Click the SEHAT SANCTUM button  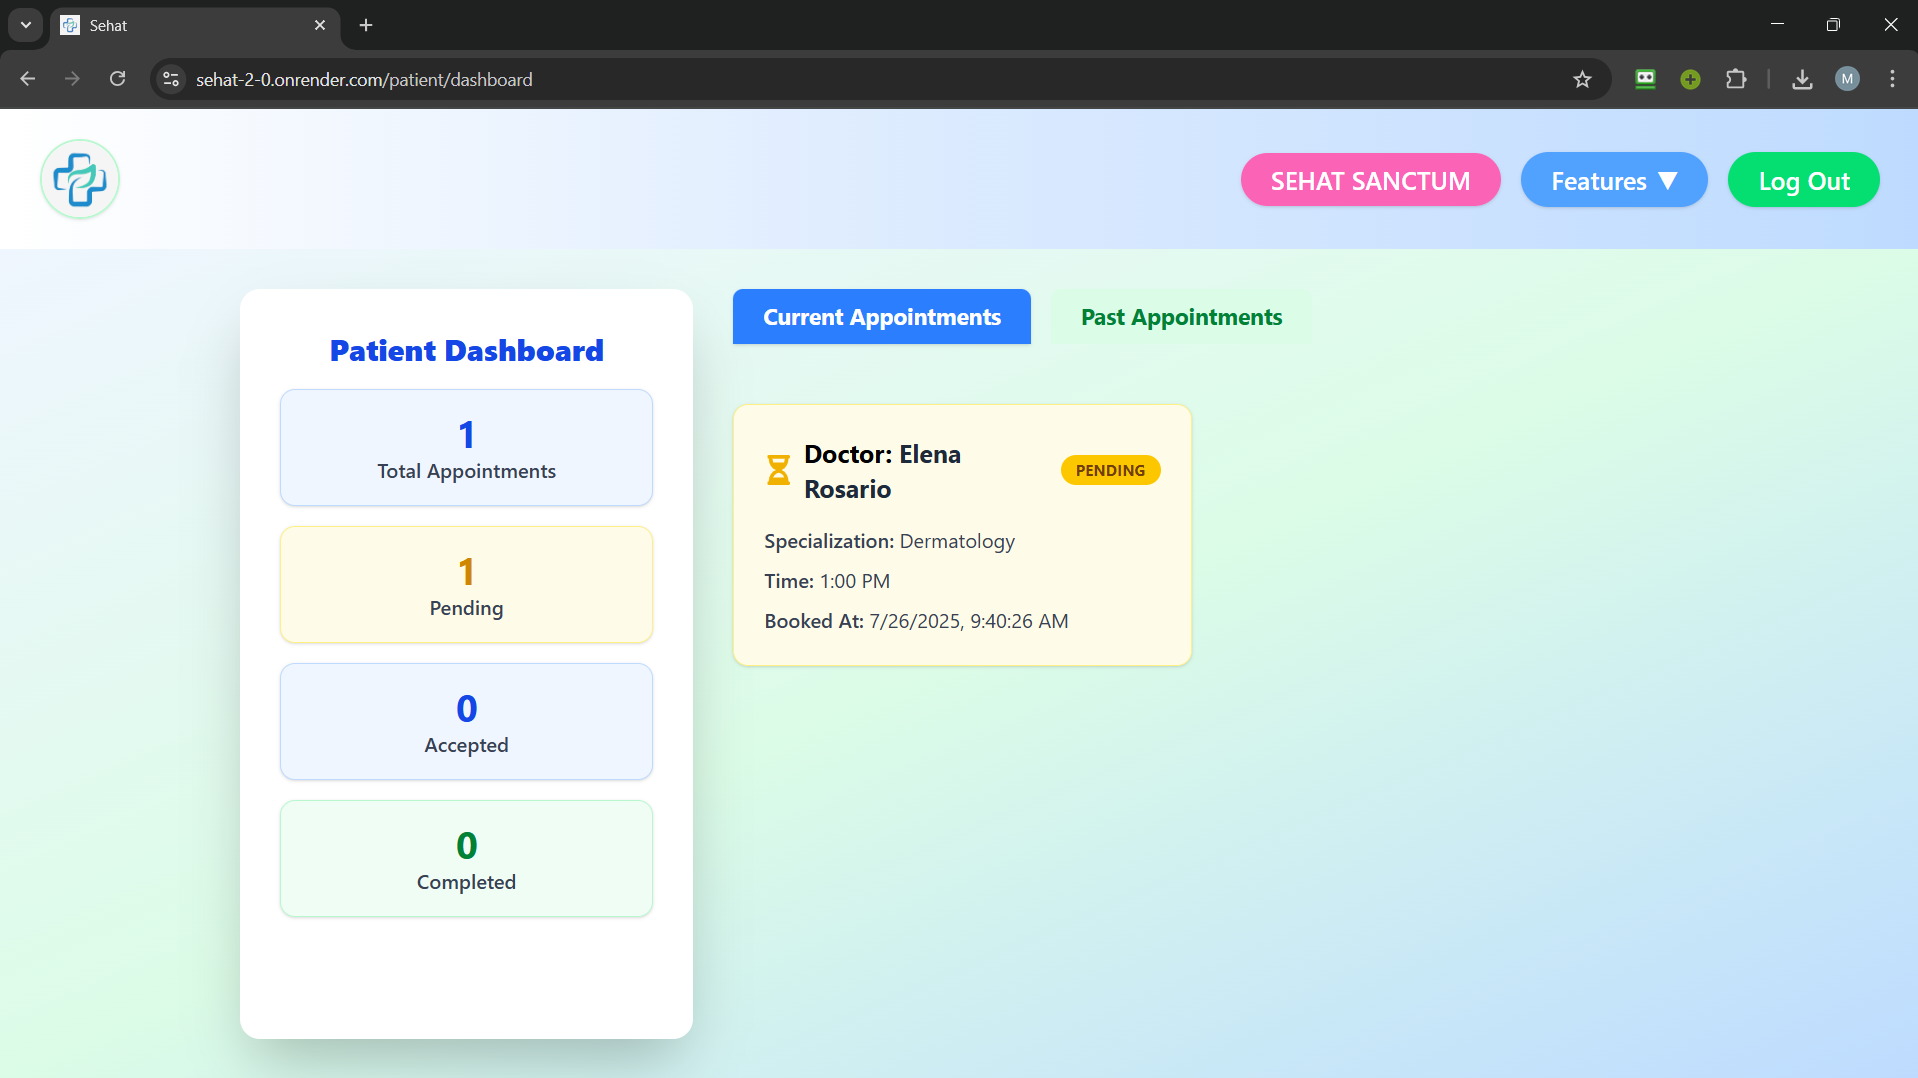pos(1370,181)
